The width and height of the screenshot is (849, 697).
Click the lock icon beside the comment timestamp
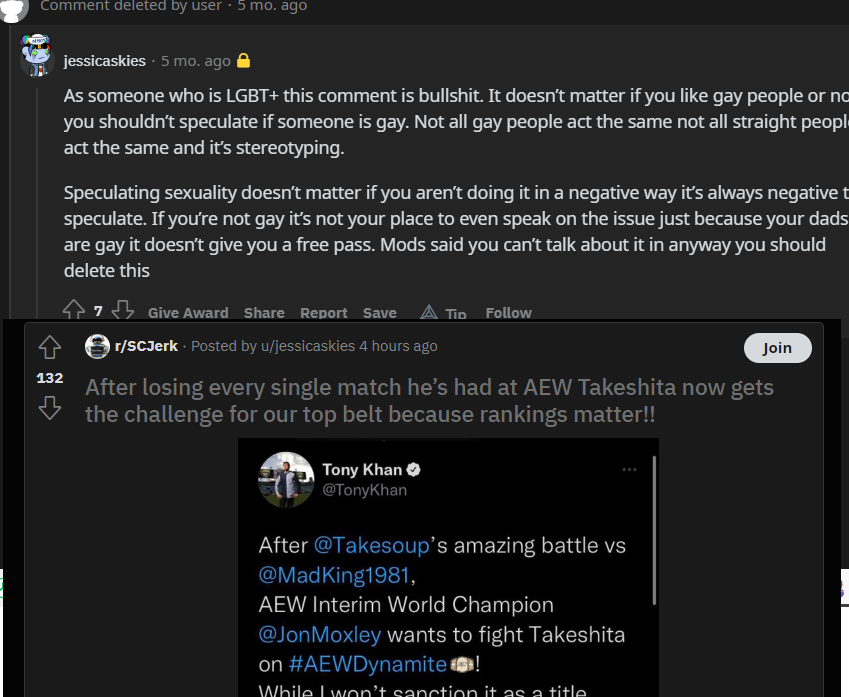click(243, 61)
